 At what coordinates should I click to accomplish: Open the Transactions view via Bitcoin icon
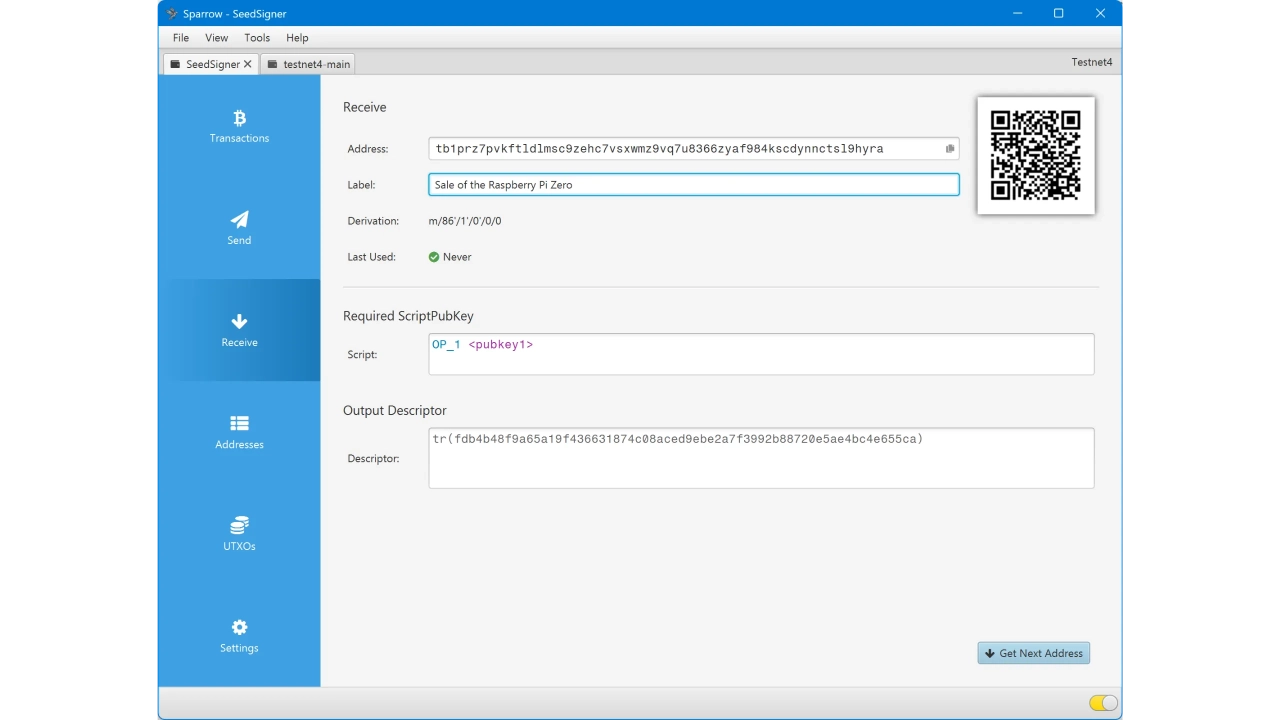pos(239,119)
